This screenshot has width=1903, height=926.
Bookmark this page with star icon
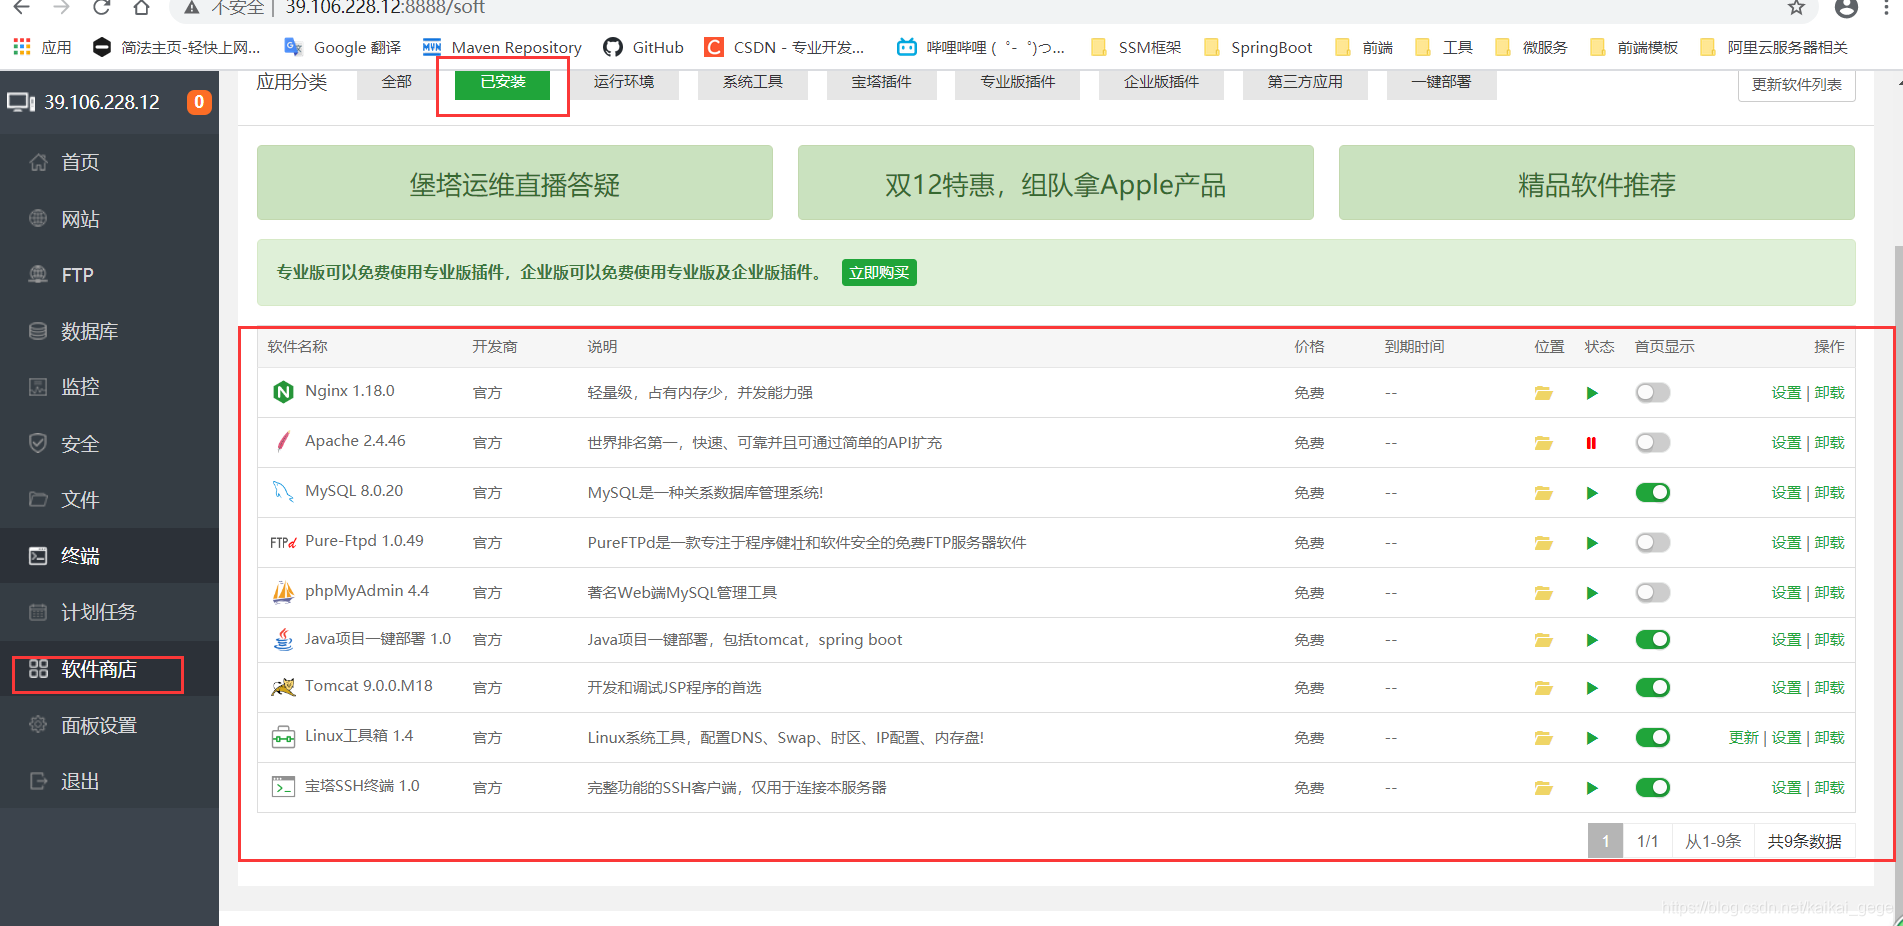pyautogui.click(x=1796, y=8)
